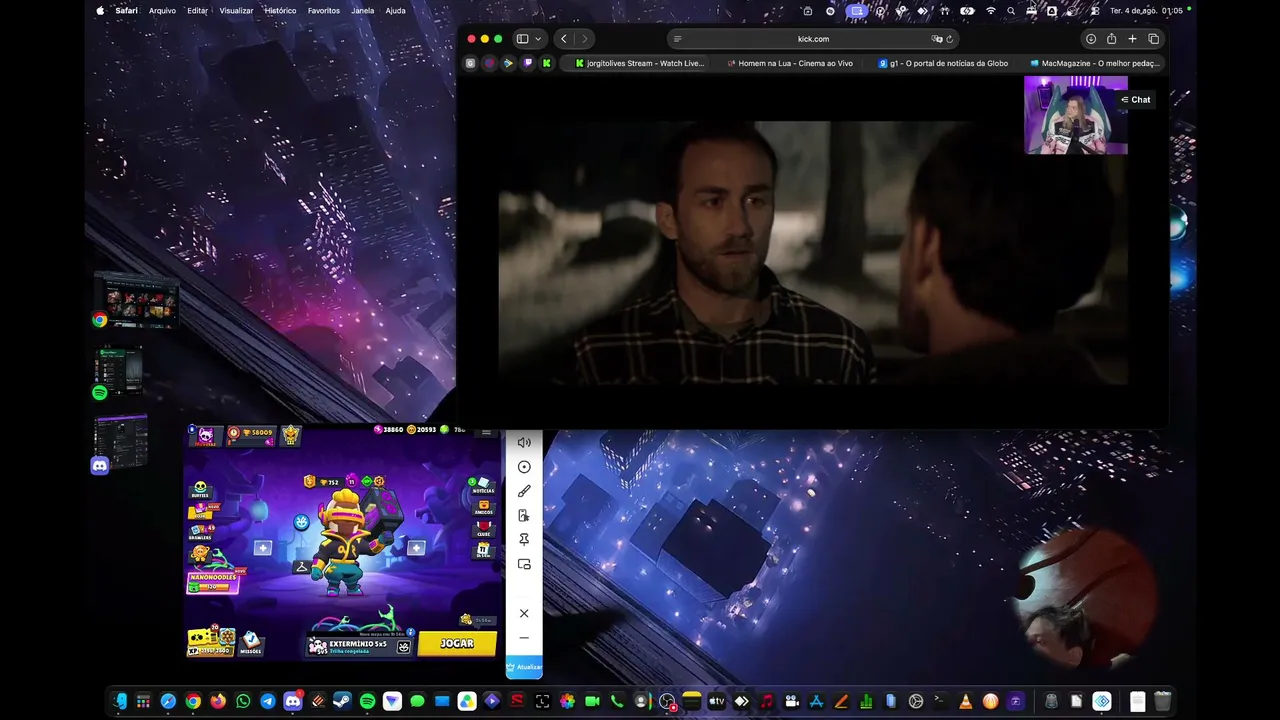1280x720 pixels.
Task: Click the Atualizar upgrade button
Action: (x=524, y=667)
